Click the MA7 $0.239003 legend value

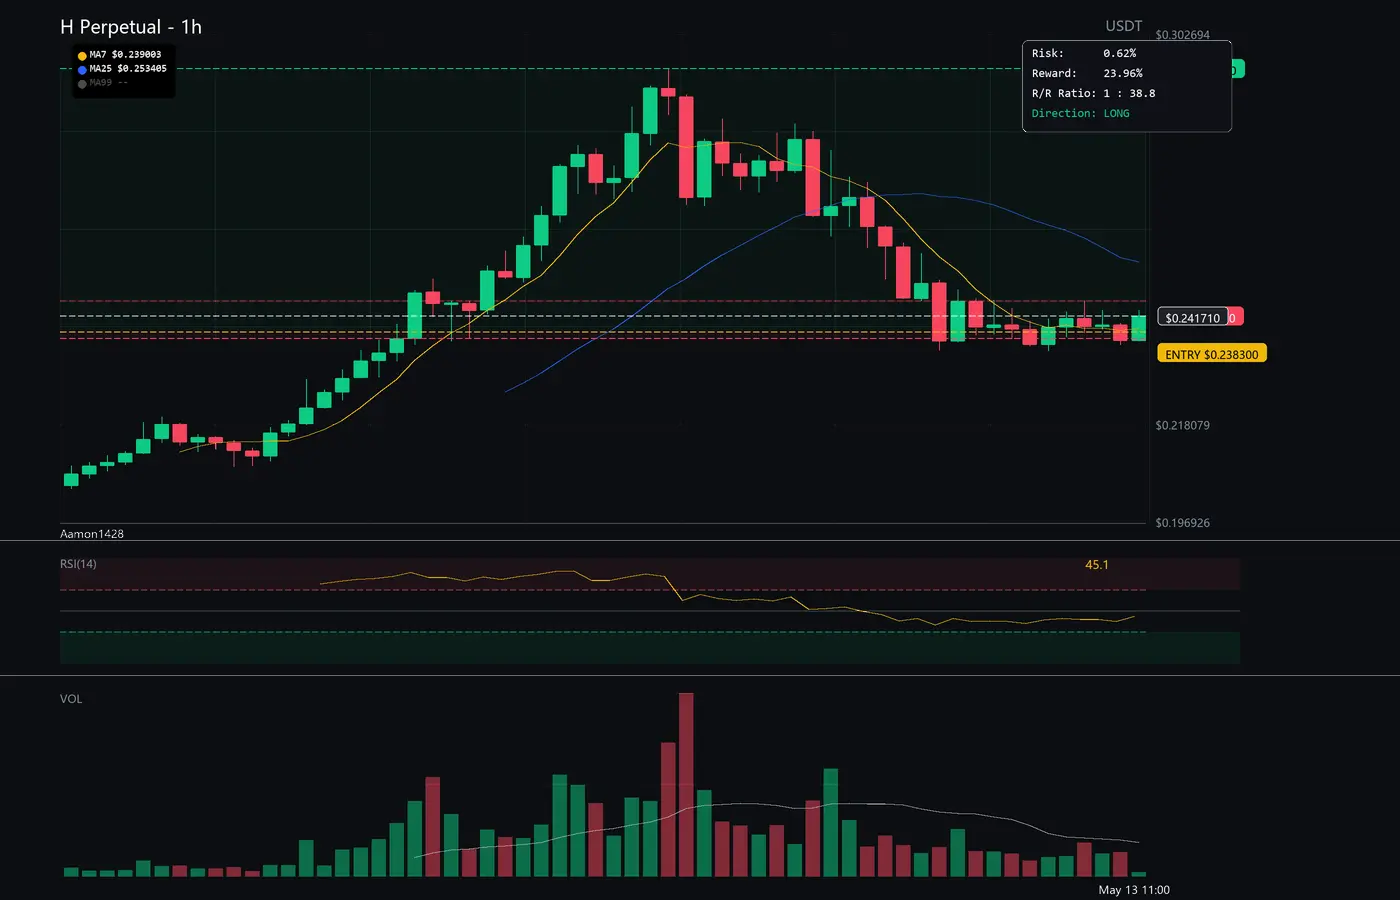point(125,55)
